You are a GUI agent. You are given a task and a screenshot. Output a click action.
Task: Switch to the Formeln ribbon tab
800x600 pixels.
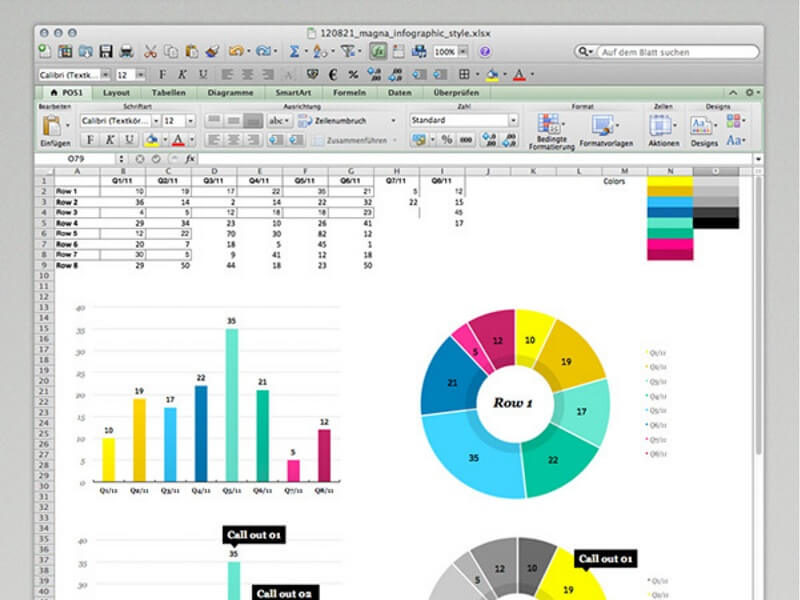(x=349, y=92)
